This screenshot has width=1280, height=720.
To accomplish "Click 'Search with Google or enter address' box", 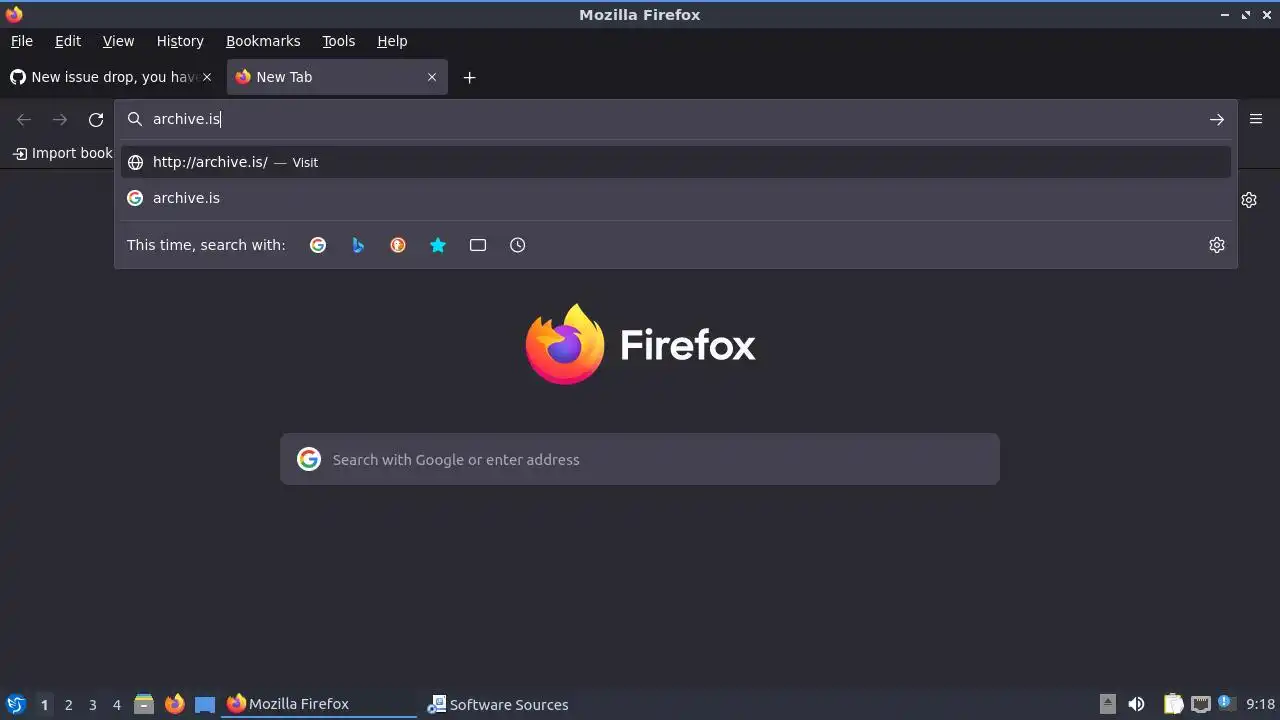I will (640, 459).
